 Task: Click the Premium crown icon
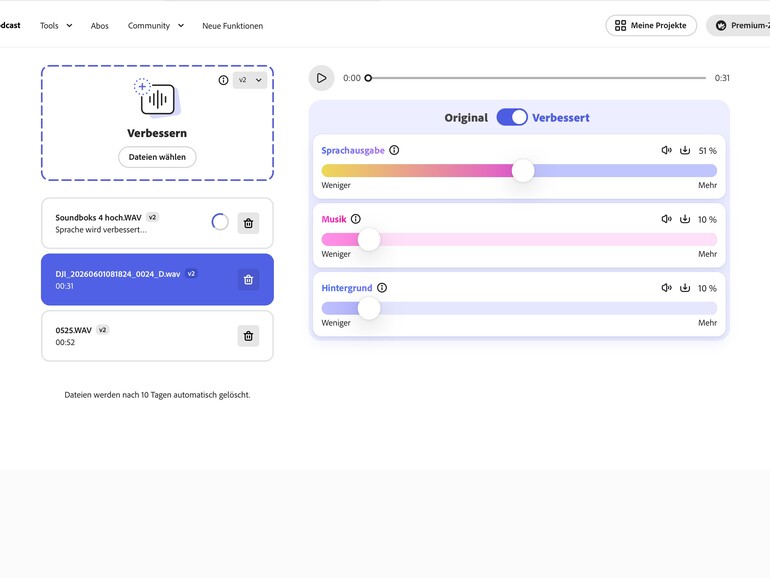(x=721, y=26)
